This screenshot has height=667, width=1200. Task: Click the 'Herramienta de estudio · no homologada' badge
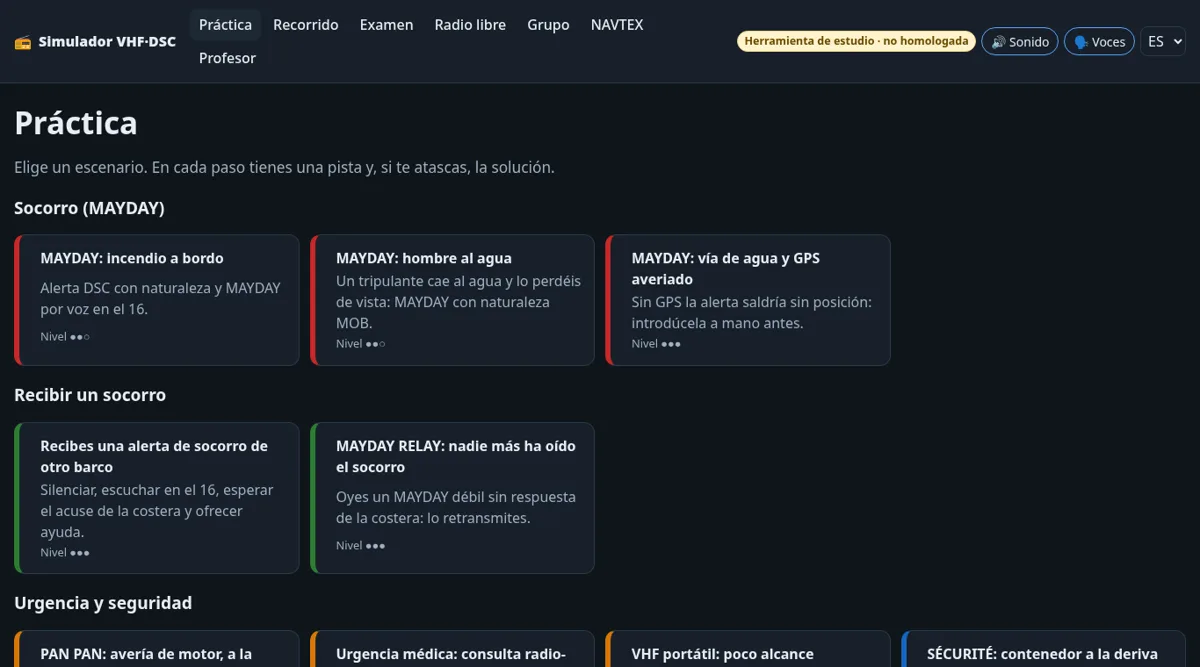pyautogui.click(x=857, y=41)
